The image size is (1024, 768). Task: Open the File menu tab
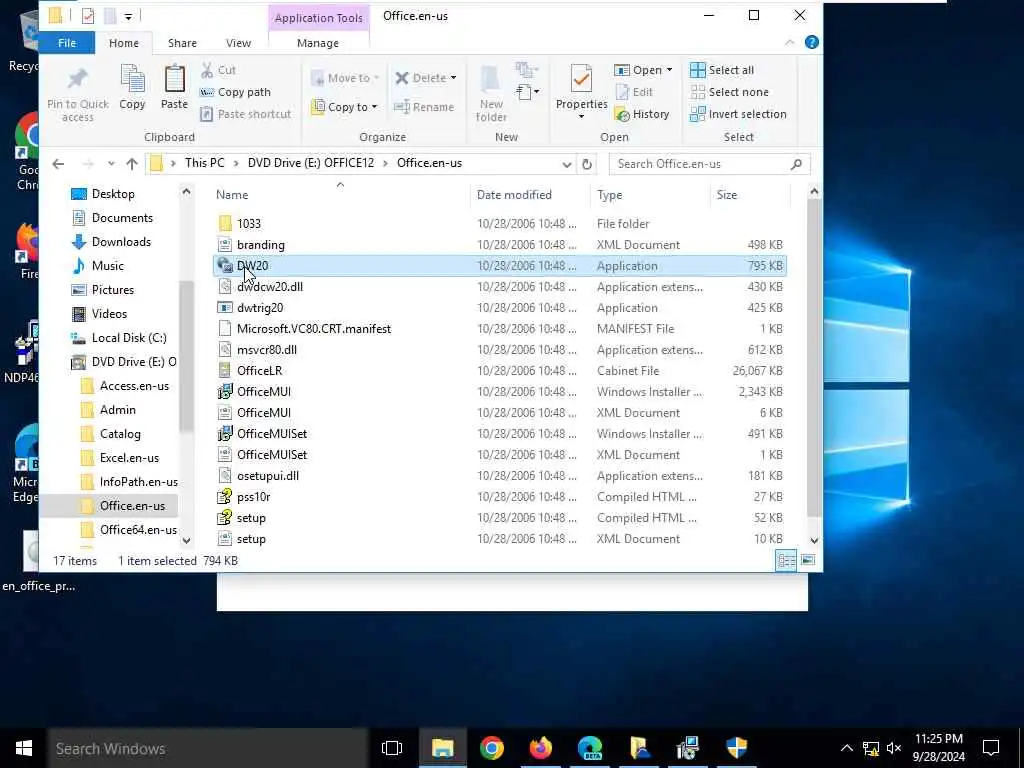click(x=67, y=43)
